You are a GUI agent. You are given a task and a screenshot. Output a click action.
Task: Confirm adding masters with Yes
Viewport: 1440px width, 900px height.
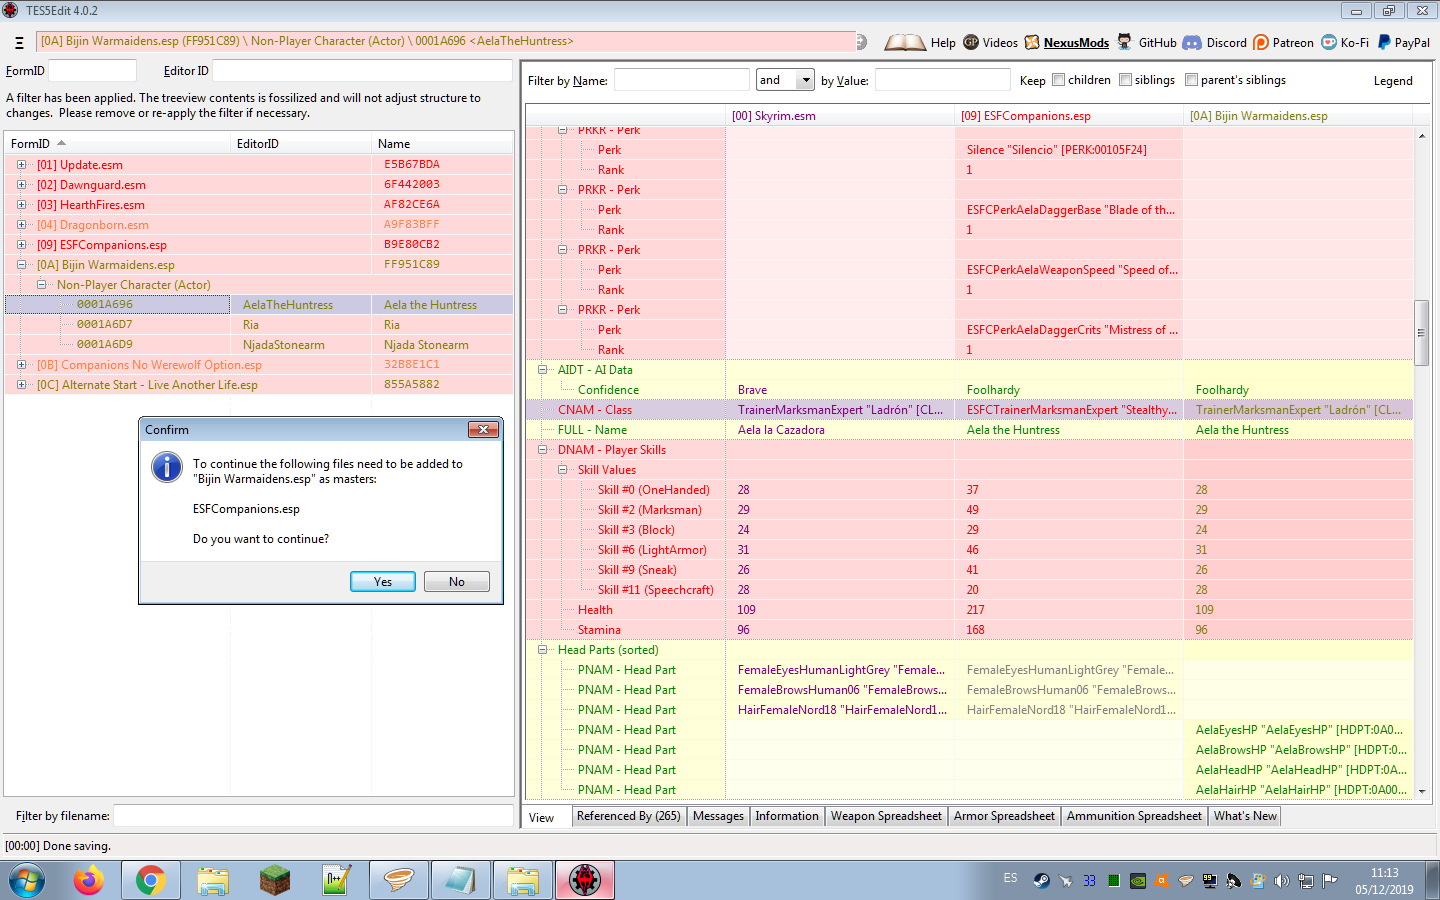(x=383, y=582)
